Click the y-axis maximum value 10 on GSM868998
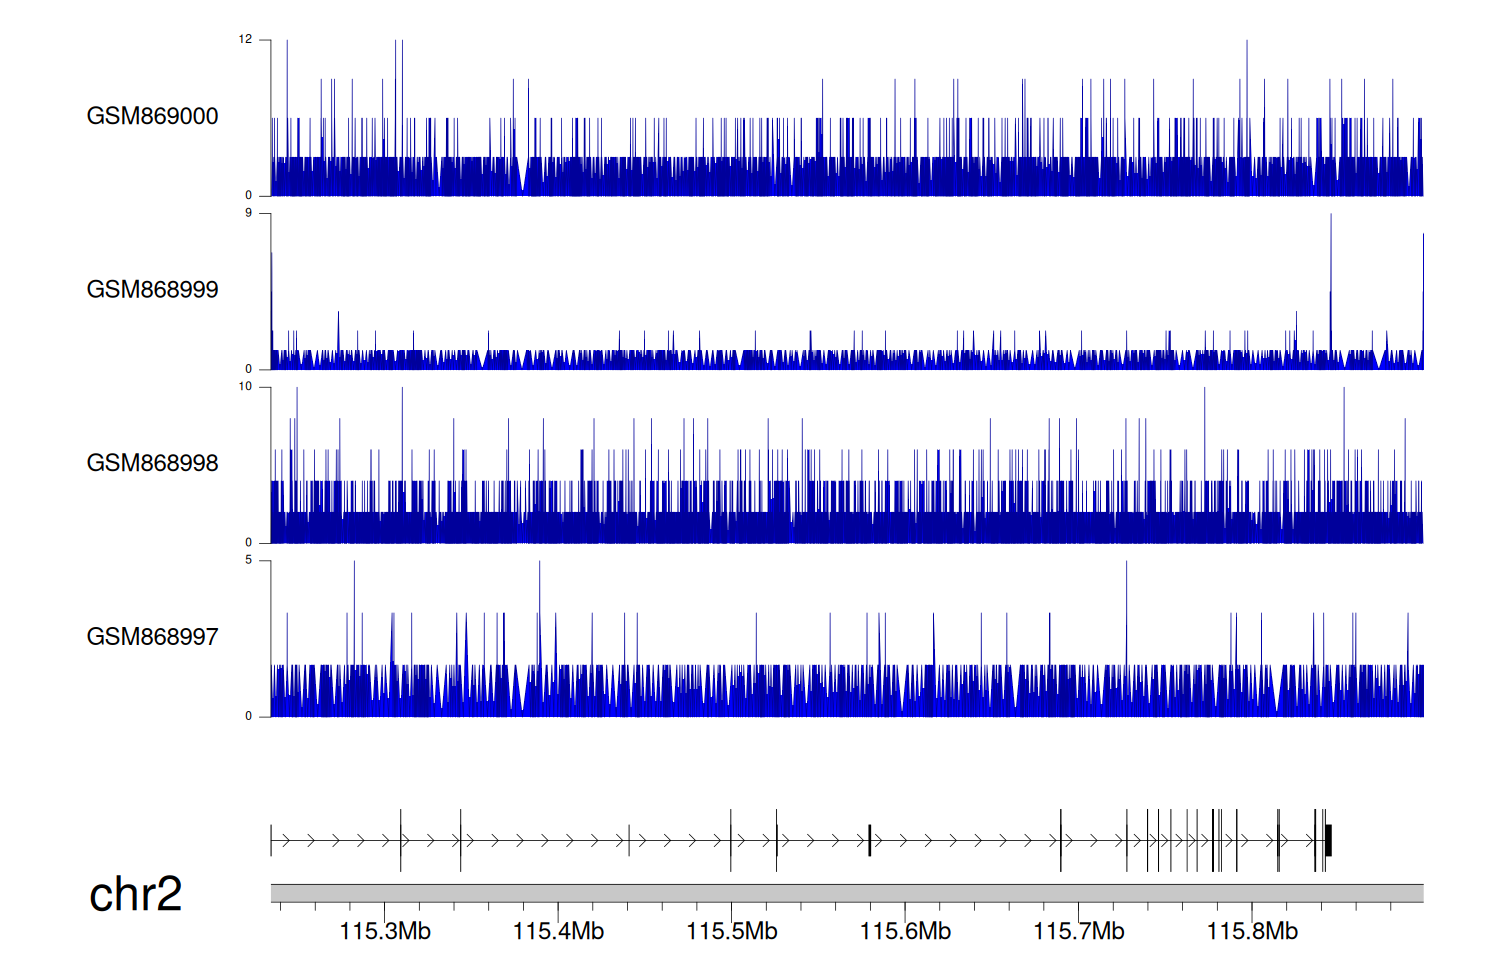Image resolution: width=1500 pixels, height=980 pixels. tap(245, 387)
